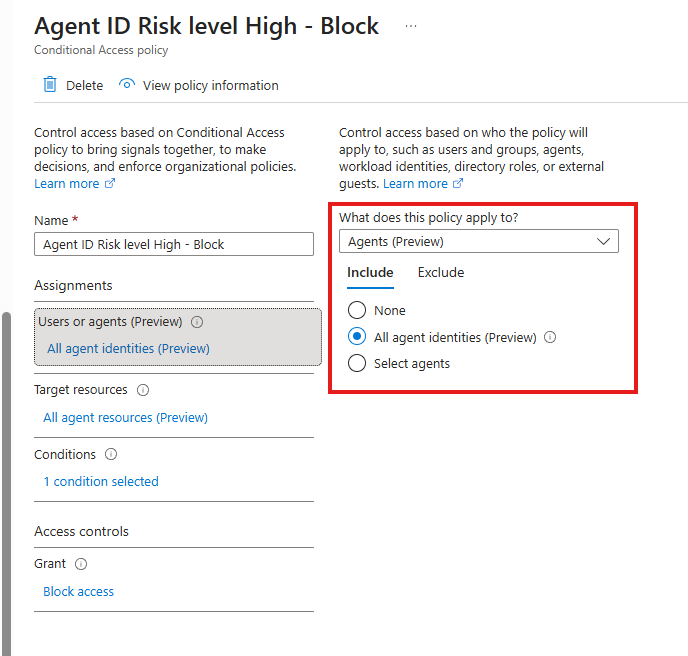
Task: Click the Block access link
Action: [78, 592]
